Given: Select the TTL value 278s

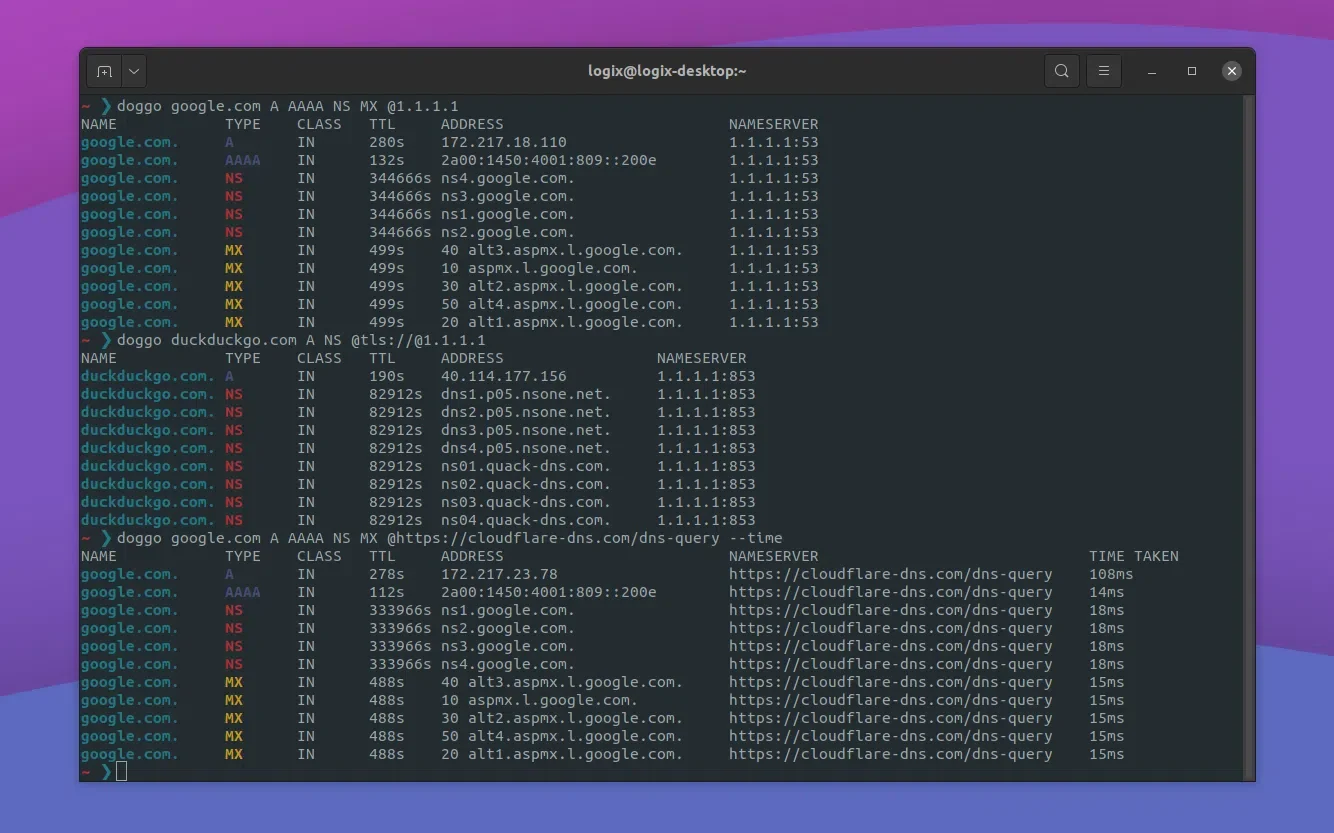Looking at the screenshot, I should tap(387, 574).
